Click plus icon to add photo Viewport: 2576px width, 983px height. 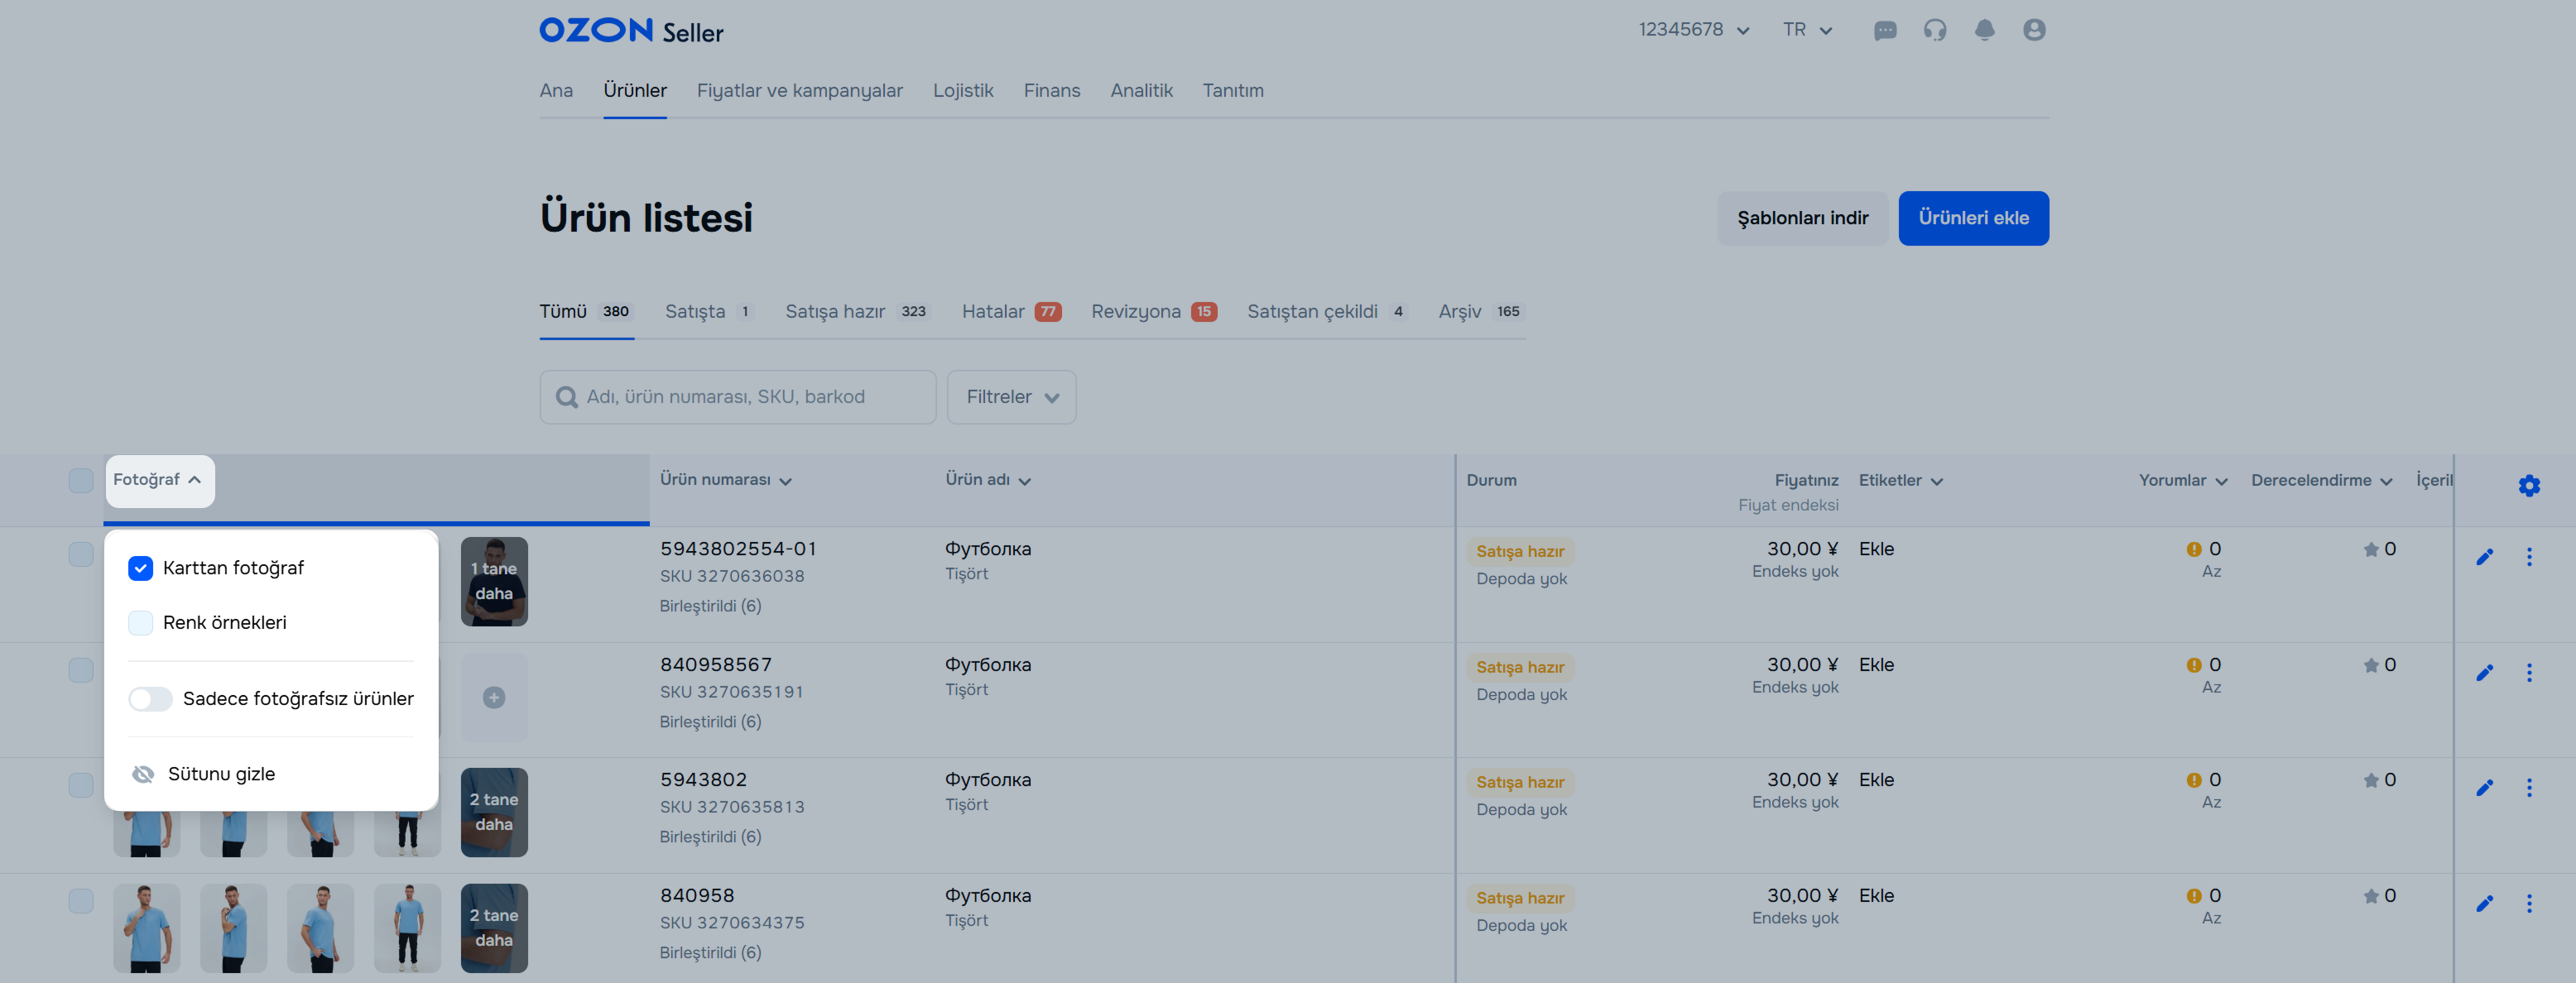point(494,697)
